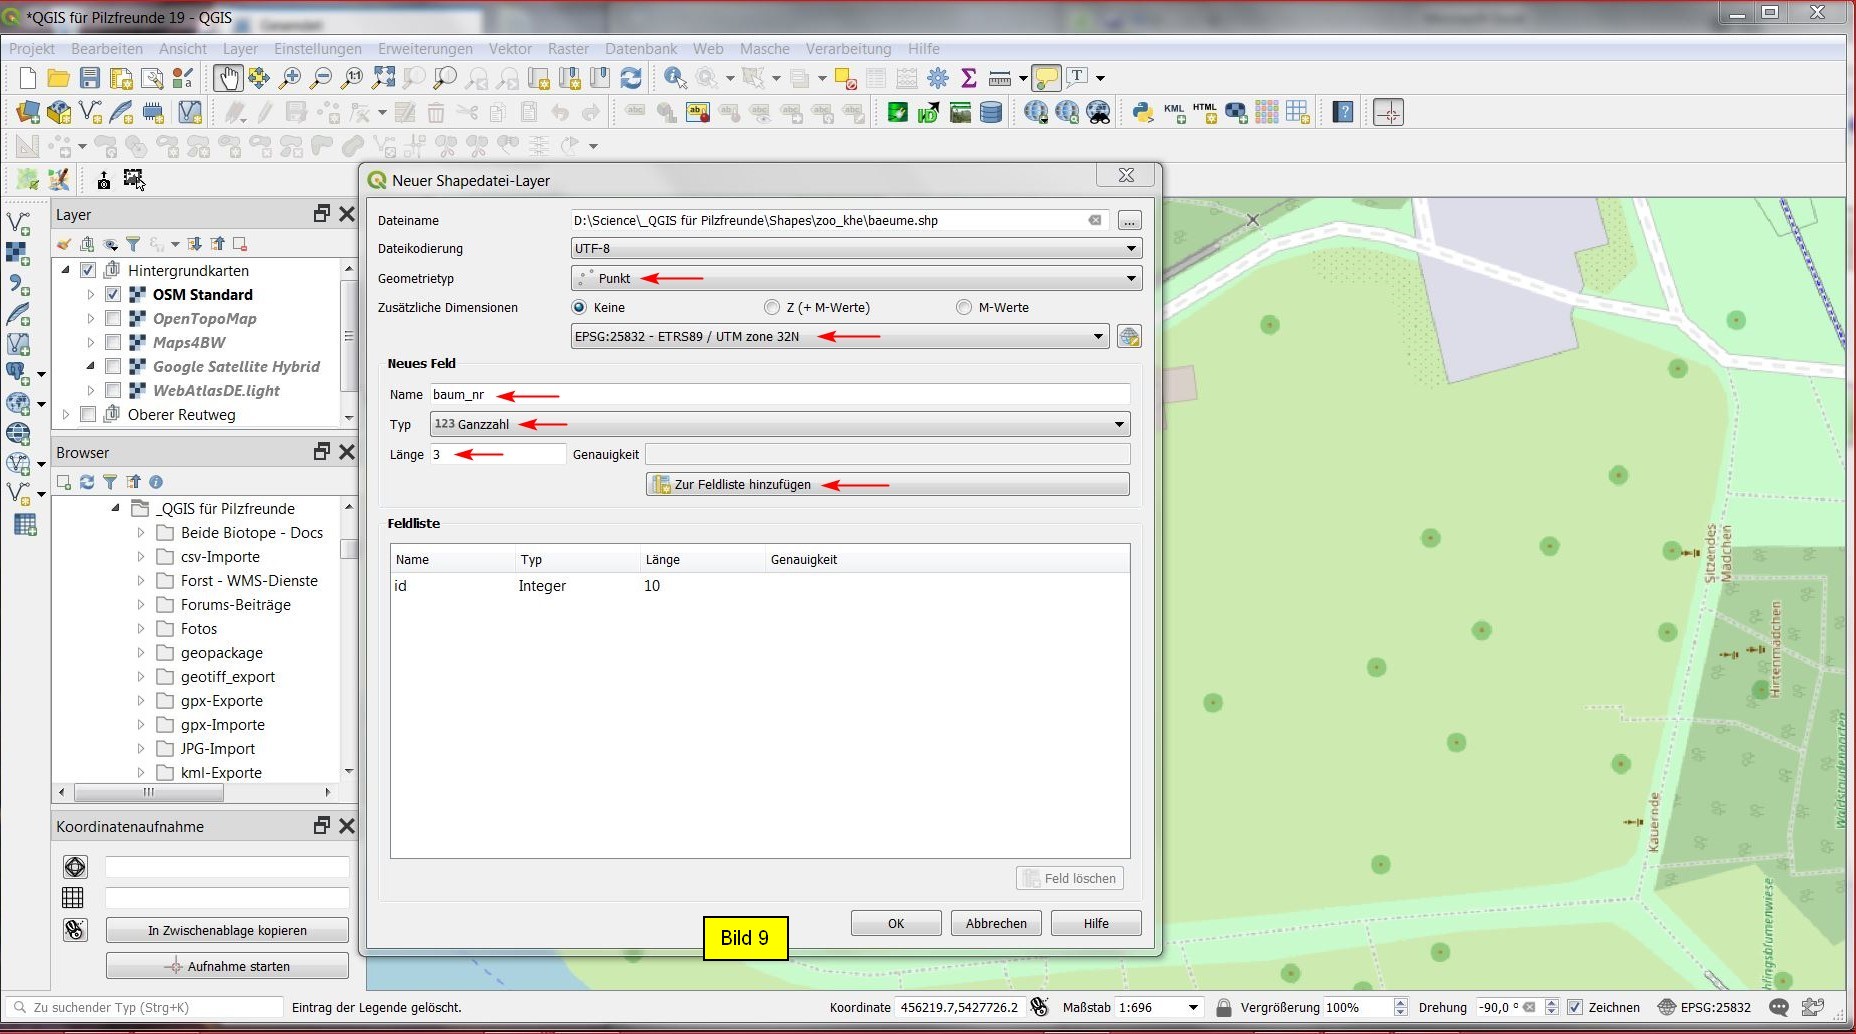Uncheck the OSM Standard layer checkbox
1856x1034 pixels.
click(x=113, y=295)
